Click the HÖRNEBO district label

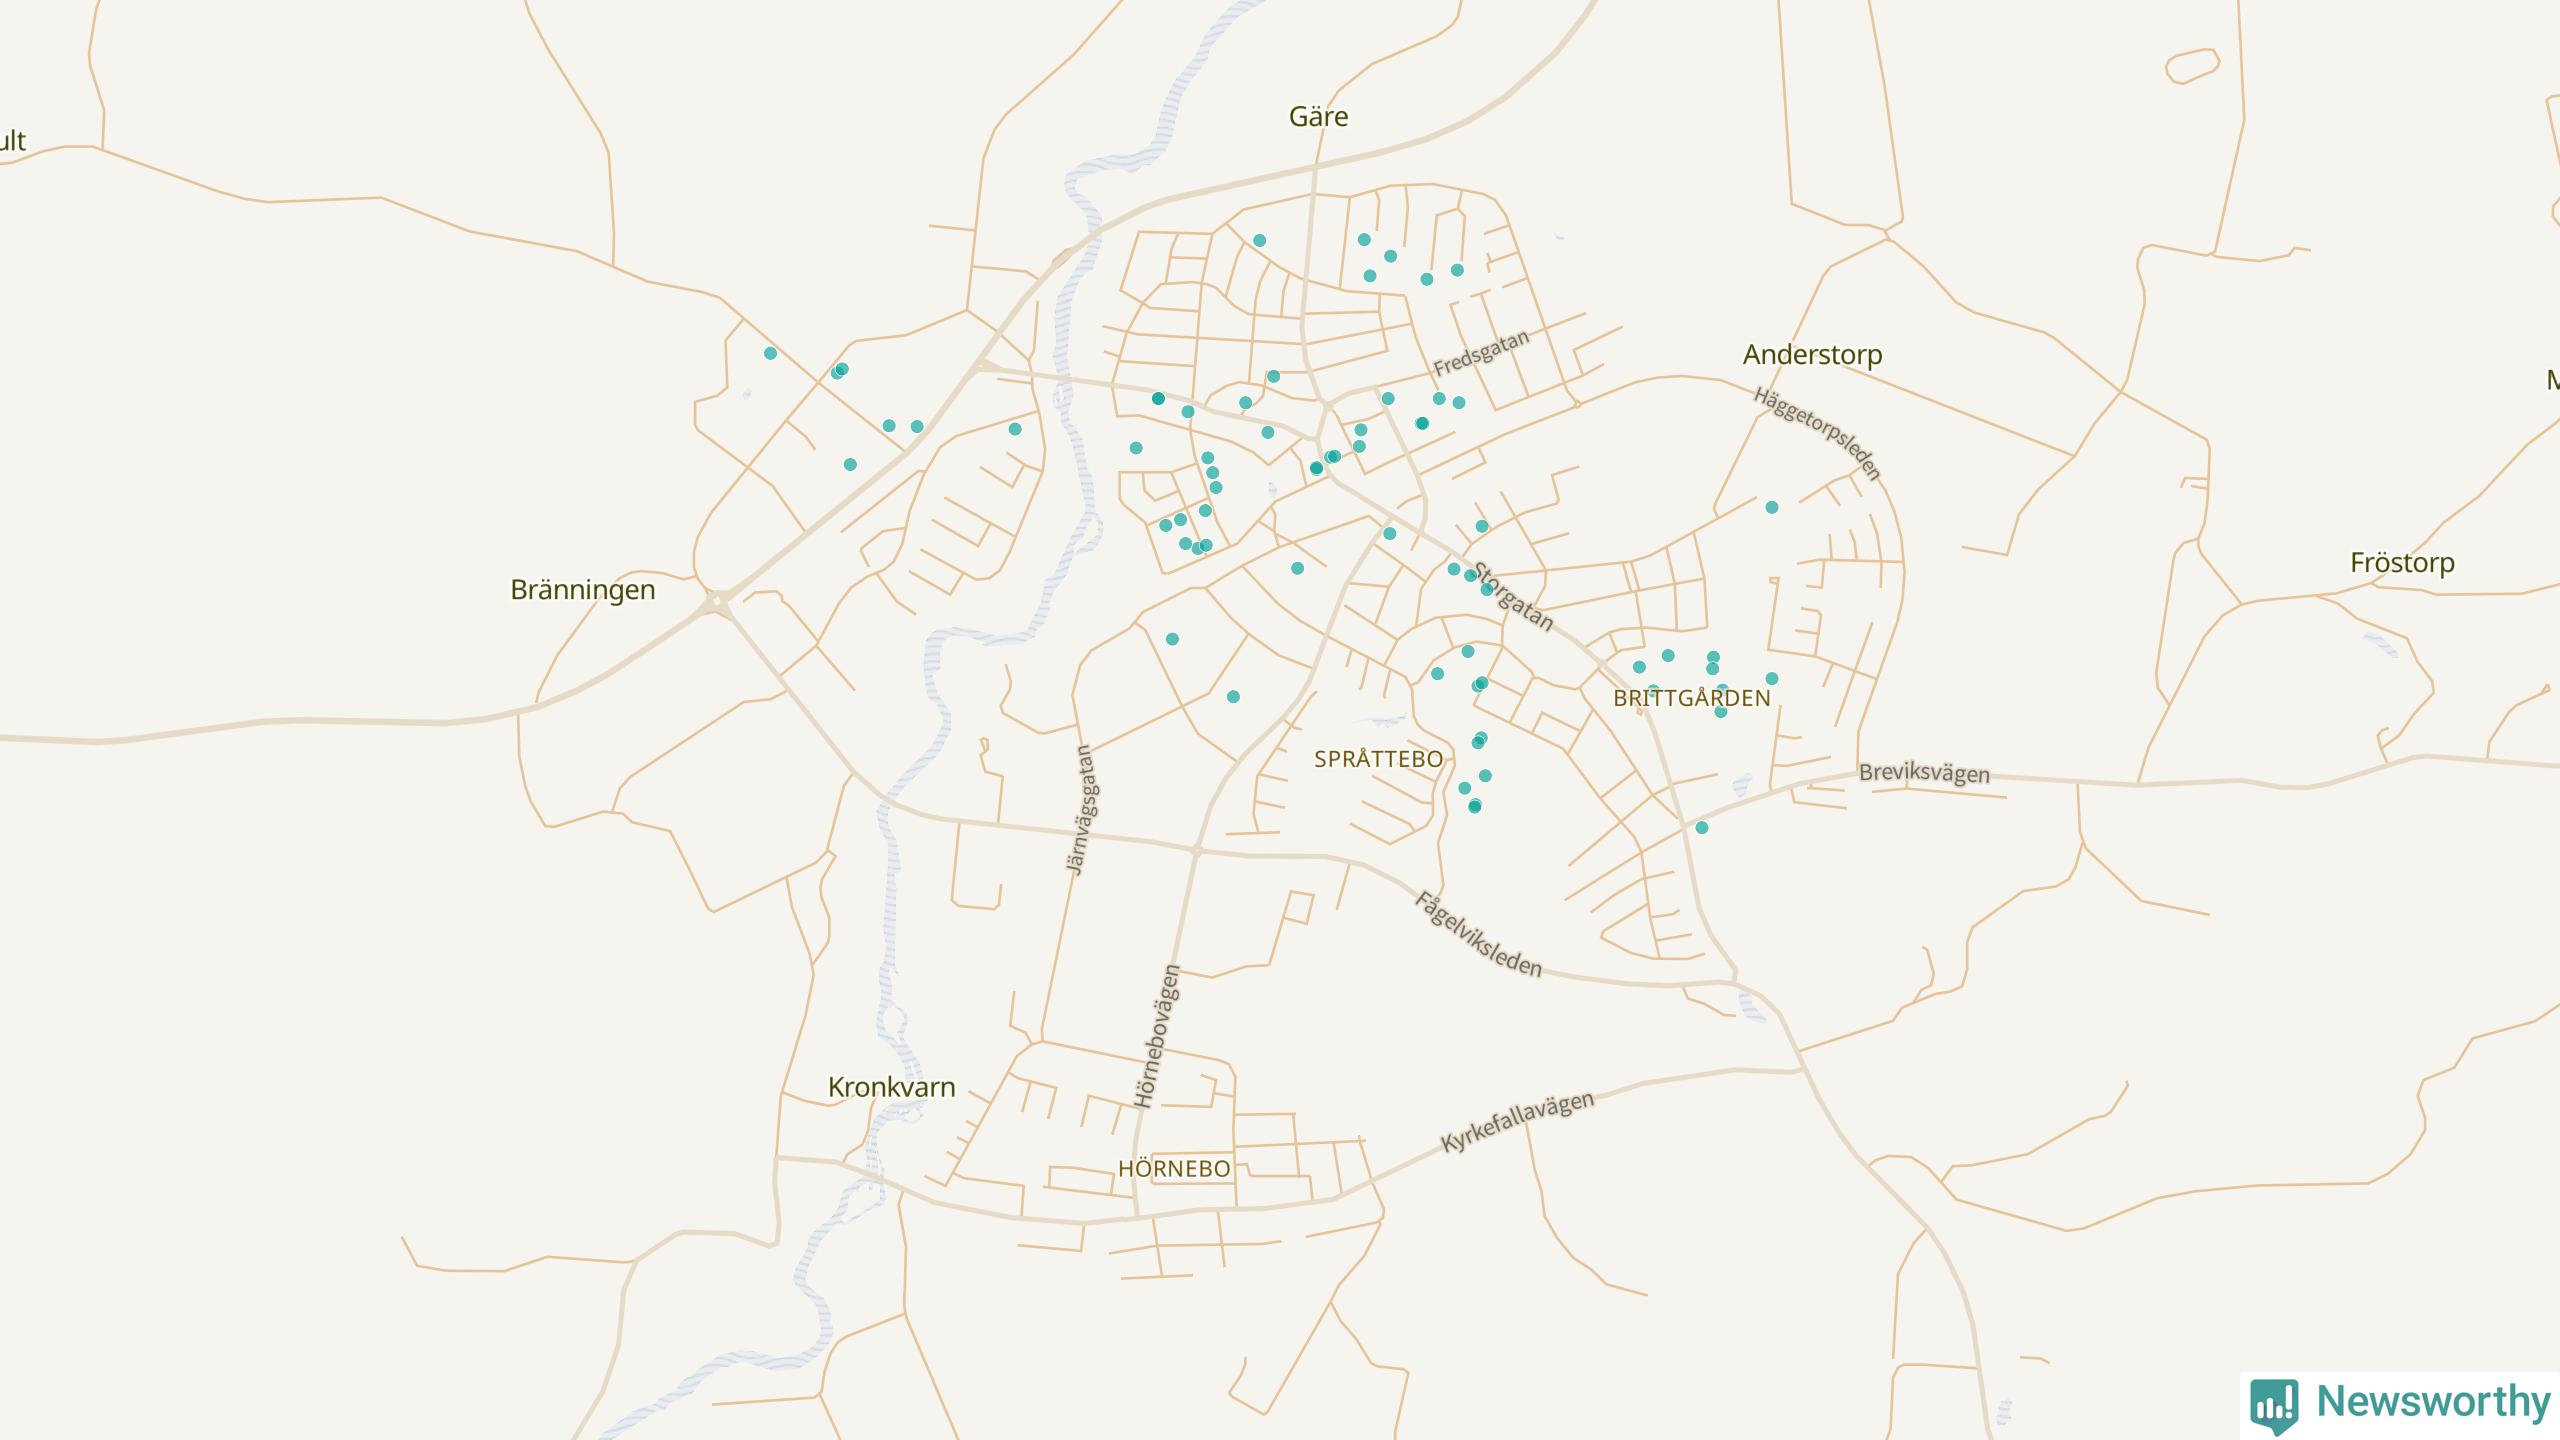pos(1174,1169)
